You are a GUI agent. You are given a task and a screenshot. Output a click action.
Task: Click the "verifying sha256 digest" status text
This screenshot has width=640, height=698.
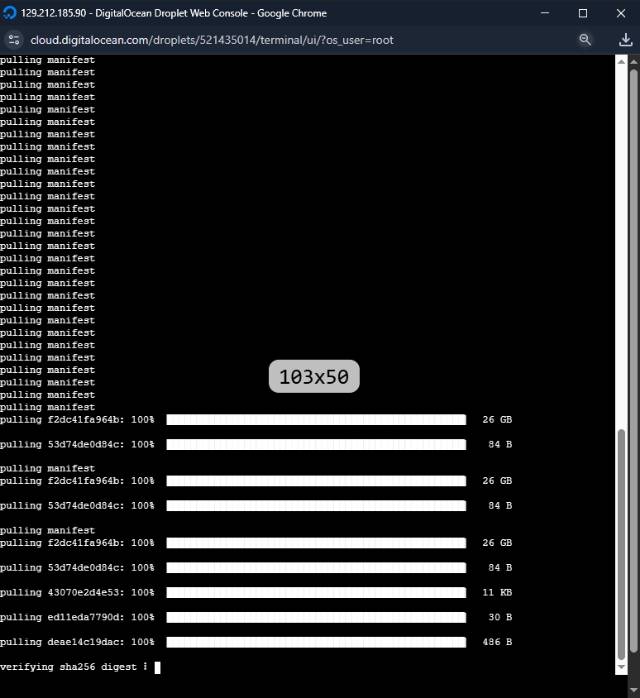70,667
